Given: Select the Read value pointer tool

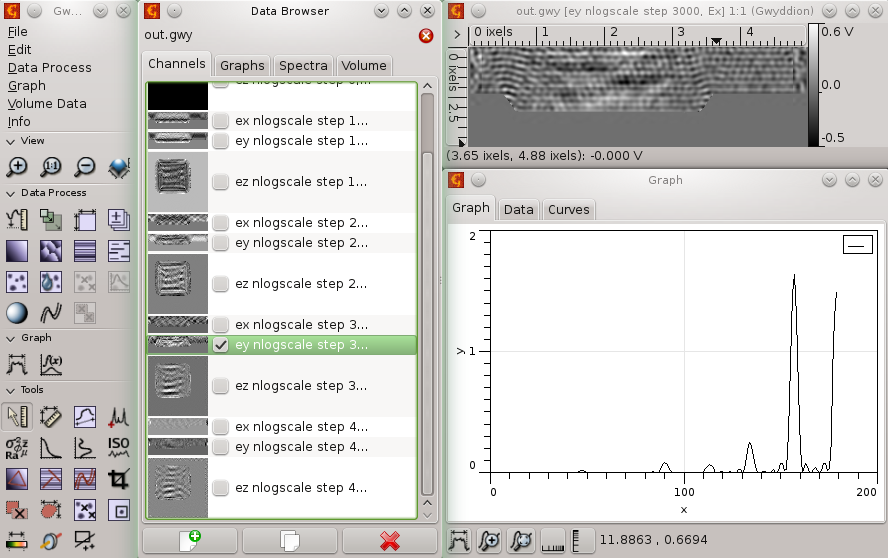Looking at the screenshot, I should click(17, 416).
